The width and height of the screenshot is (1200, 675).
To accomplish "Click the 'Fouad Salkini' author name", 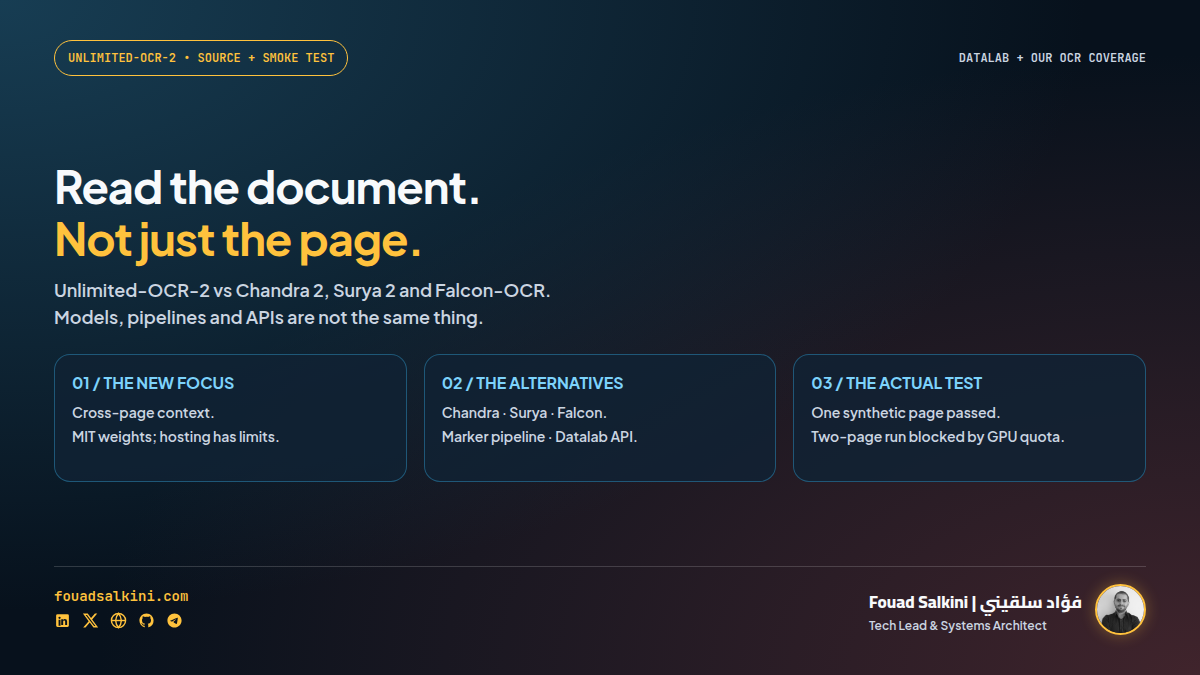I will click(918, 602).
